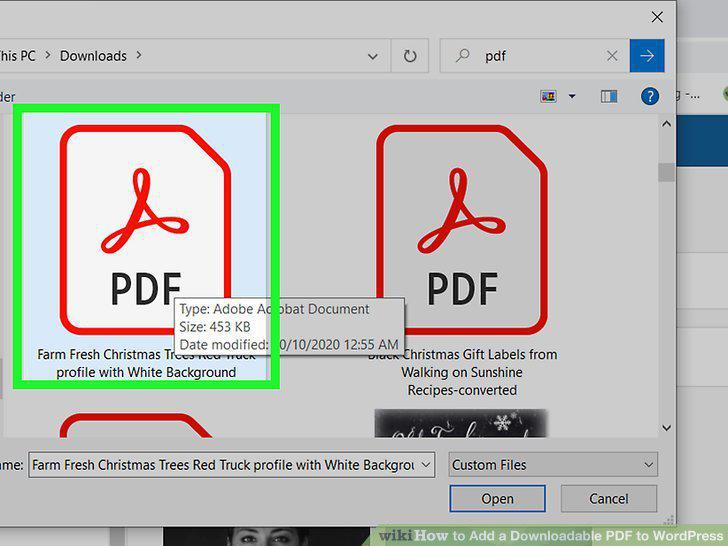
Task: Click the Cancel button
Action: pyautogui.click(x=609, y=499)
